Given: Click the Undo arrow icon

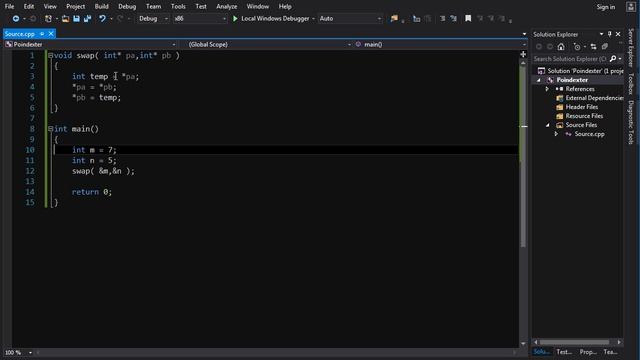Looking at the screenshot, I should pos(102,19).
